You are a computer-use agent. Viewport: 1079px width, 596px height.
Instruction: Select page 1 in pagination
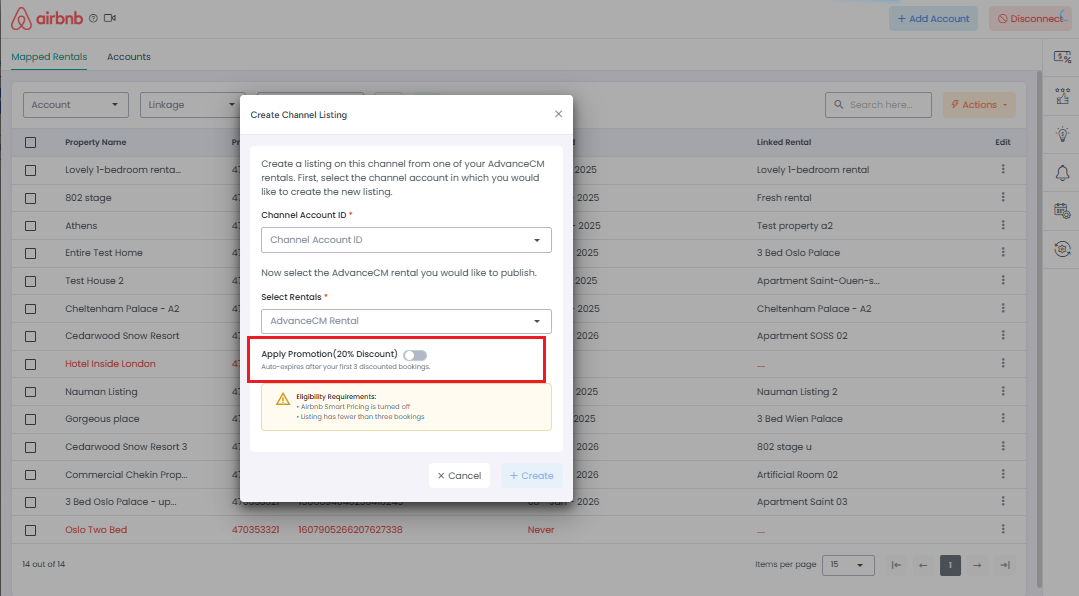[x=950, y=565]
